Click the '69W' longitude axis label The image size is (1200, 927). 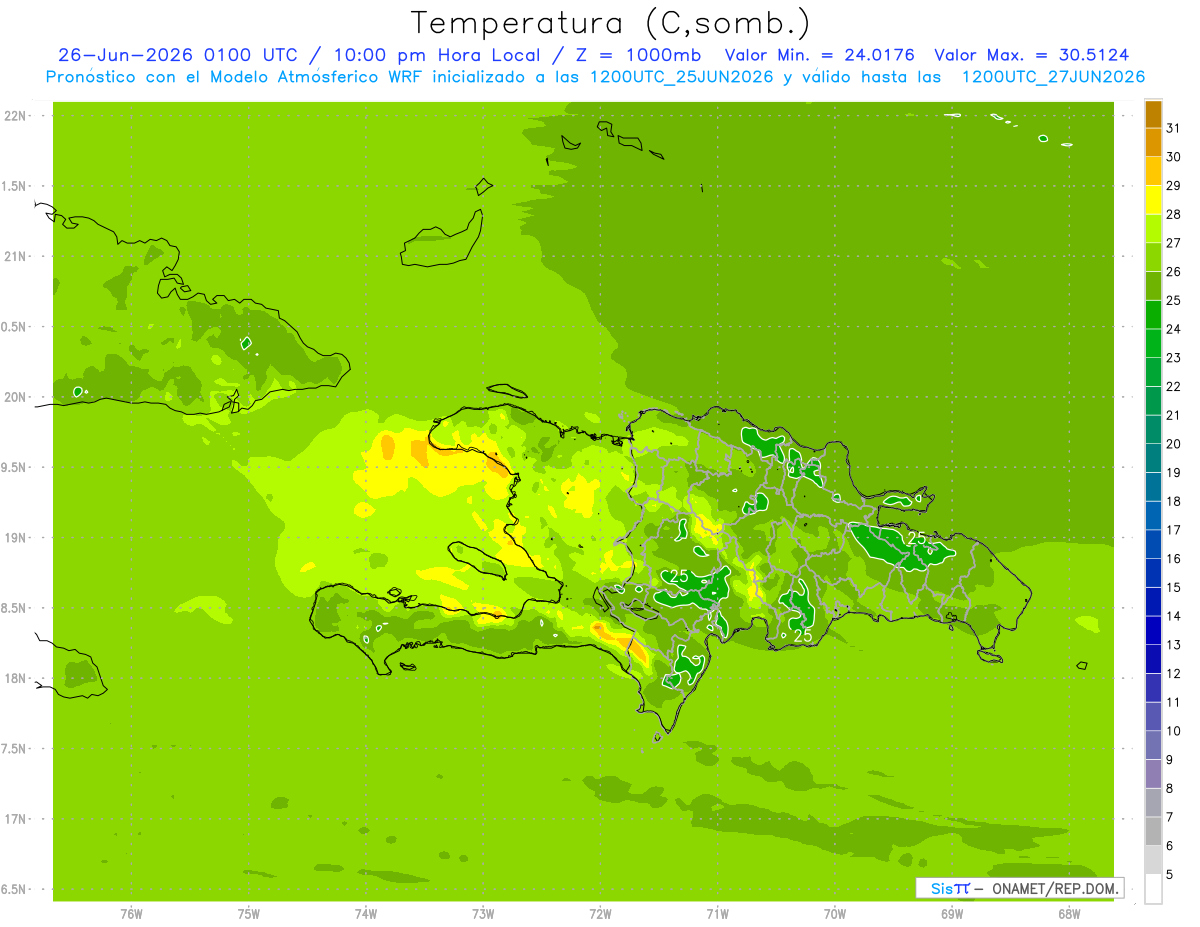tap(952, 914)
